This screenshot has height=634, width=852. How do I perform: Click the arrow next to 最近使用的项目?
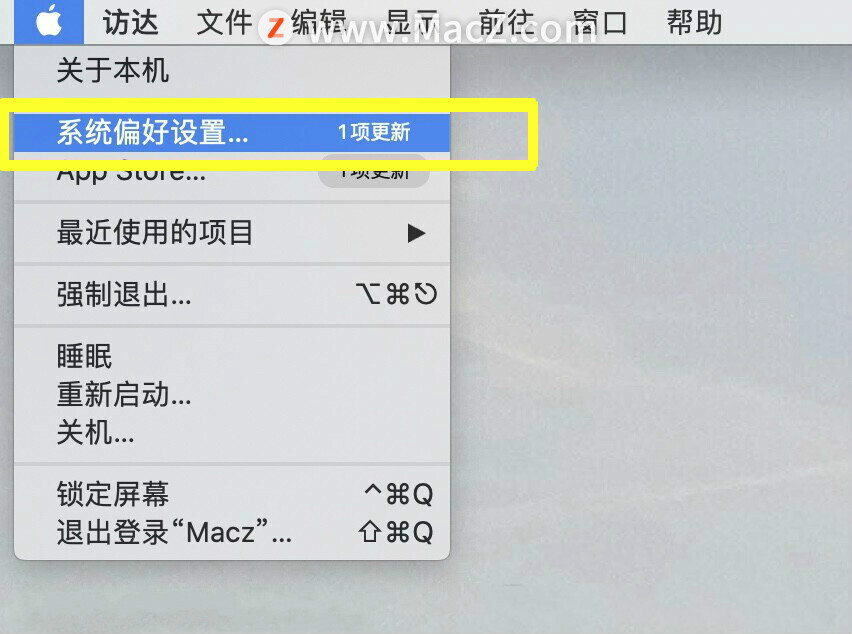[416, 233]
